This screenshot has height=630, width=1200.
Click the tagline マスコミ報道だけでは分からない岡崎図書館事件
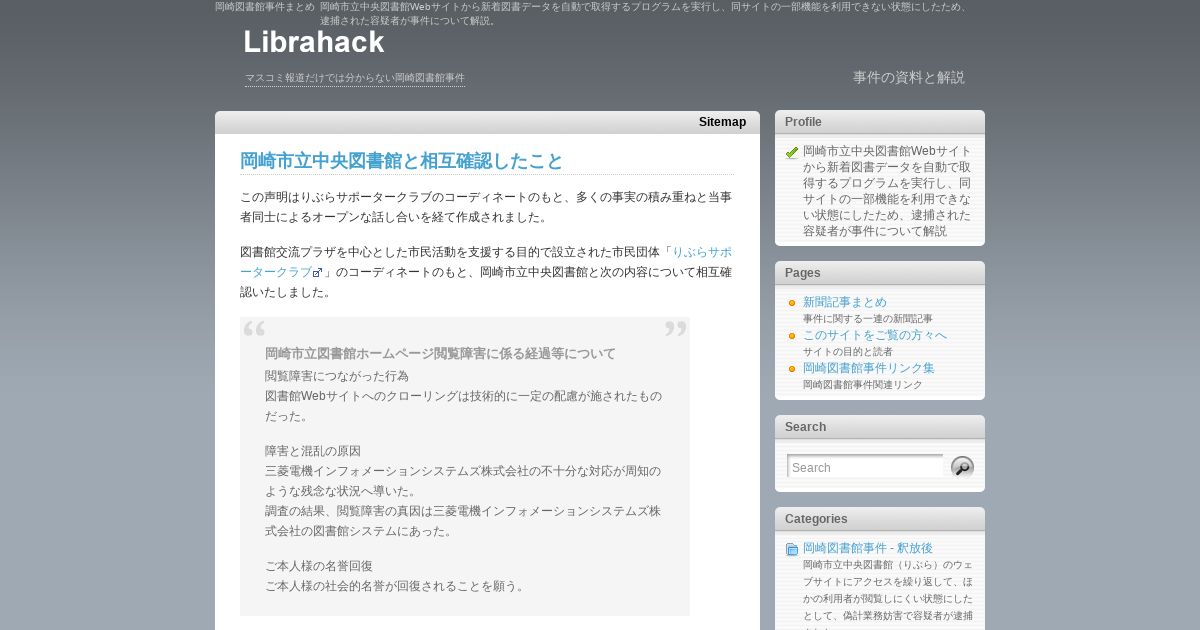coord(355,78)
